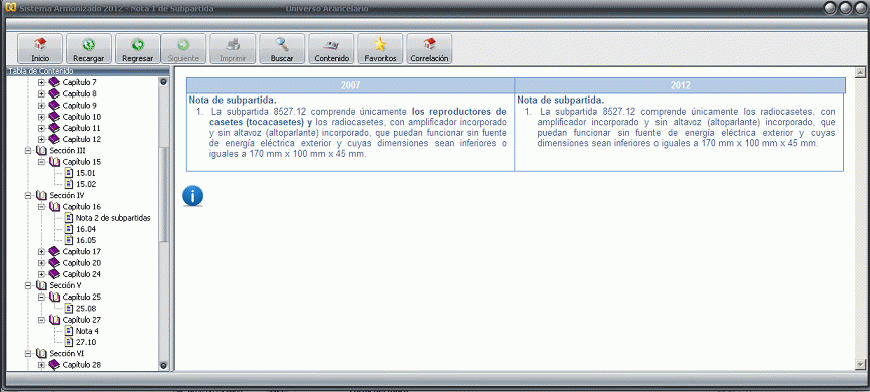The image size is (870, 392).
Task: Go to Inicio home button
Action: 40,48
